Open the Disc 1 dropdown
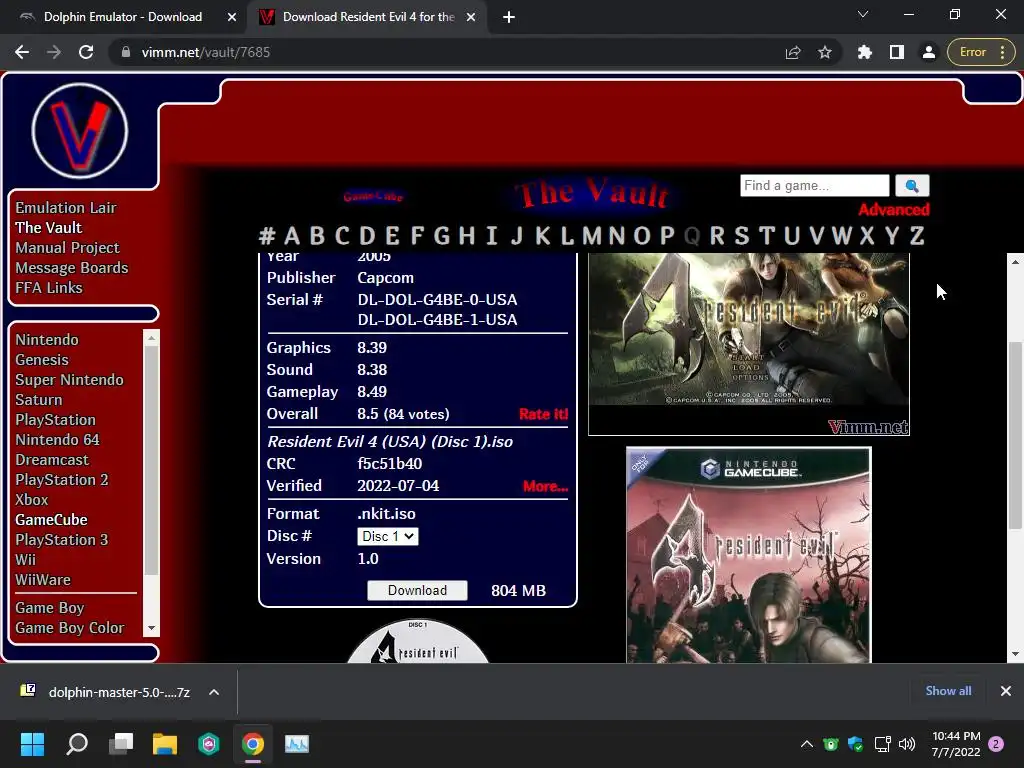 (388, 536)
